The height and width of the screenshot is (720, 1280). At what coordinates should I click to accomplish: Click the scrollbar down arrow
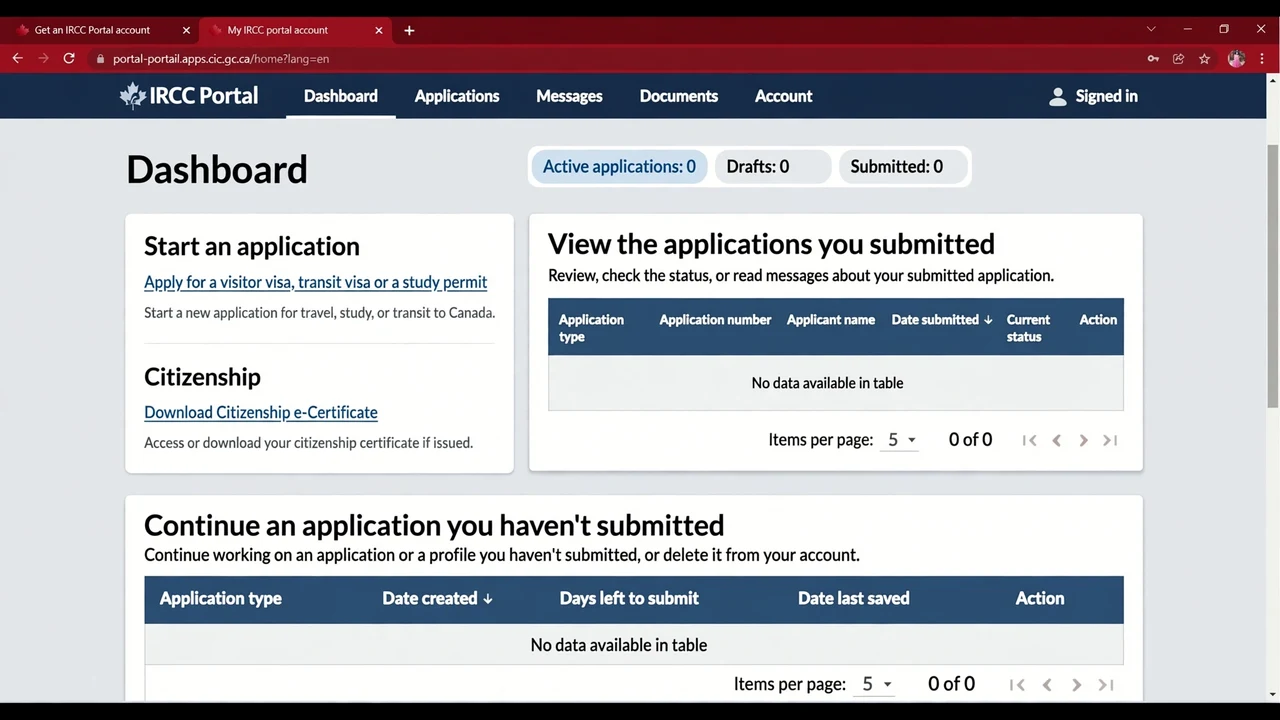(x=1272, y=694)
